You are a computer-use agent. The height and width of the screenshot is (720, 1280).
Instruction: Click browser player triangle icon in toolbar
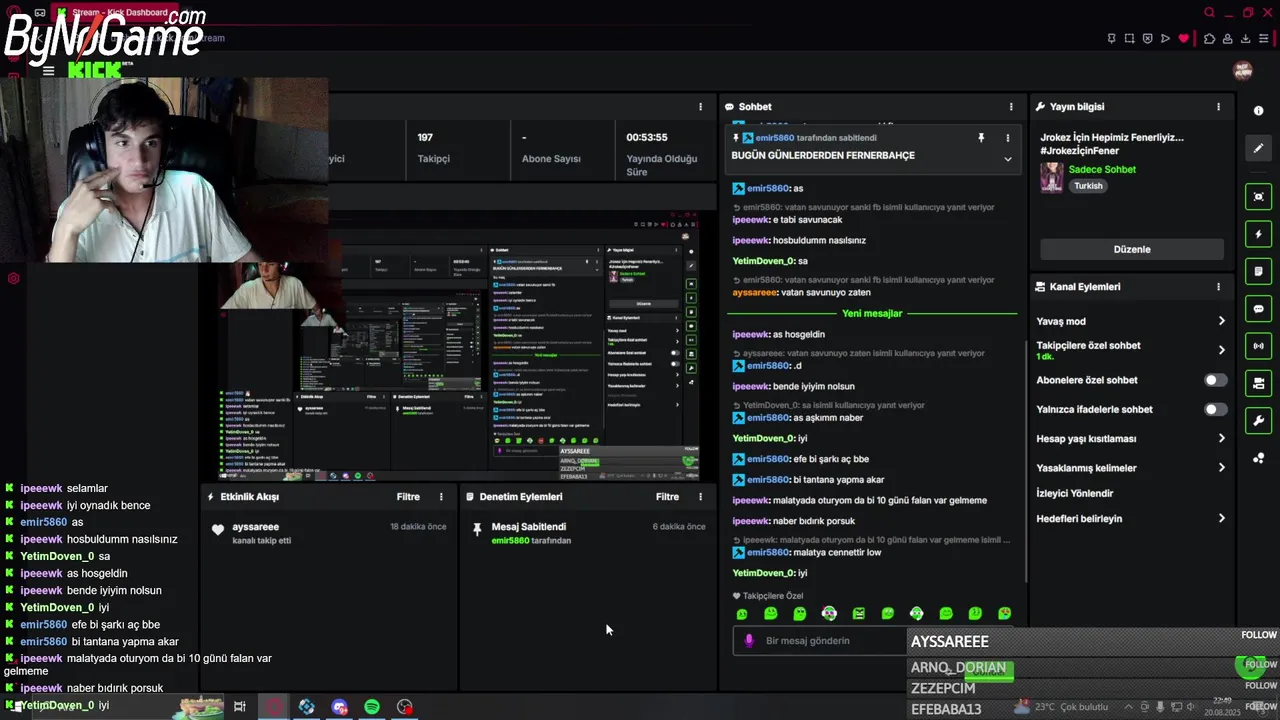tap(1165, 38)
